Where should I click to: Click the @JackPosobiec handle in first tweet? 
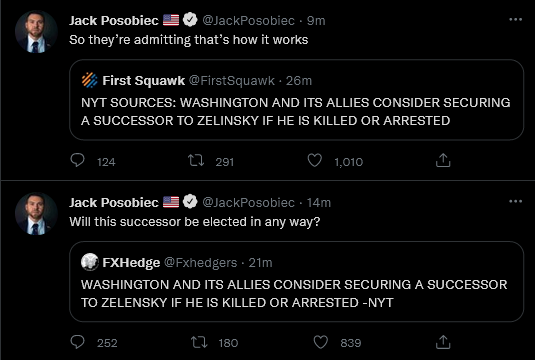(248, 20)
